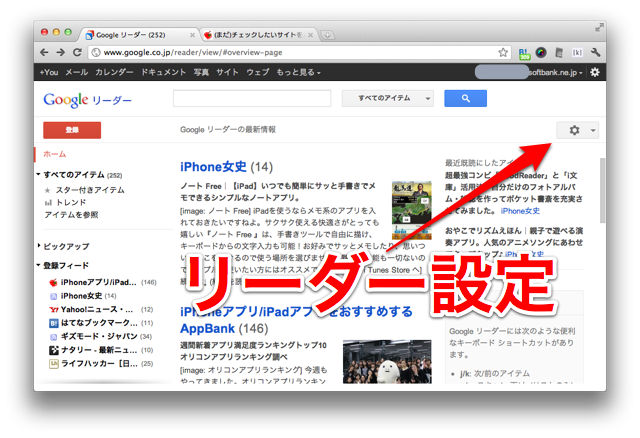The height and width of the screenshot is (438, 640).
Task: Toggle fullscreen with the top-right arrows icon
Action: click(x=599, y=27)
